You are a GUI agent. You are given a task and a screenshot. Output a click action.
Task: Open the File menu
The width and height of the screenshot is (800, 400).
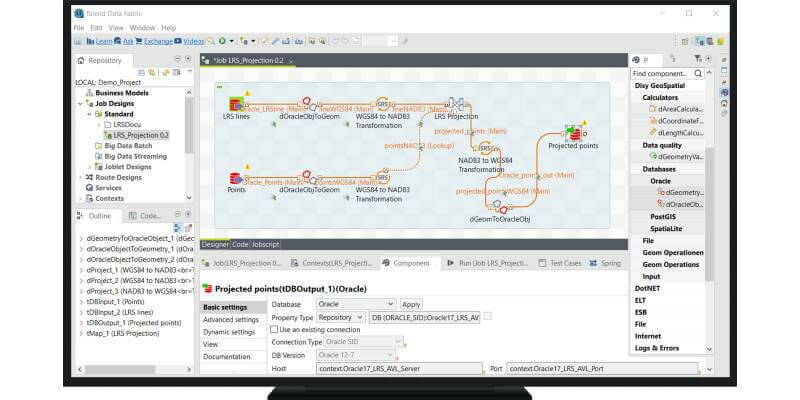coord(79,28)
